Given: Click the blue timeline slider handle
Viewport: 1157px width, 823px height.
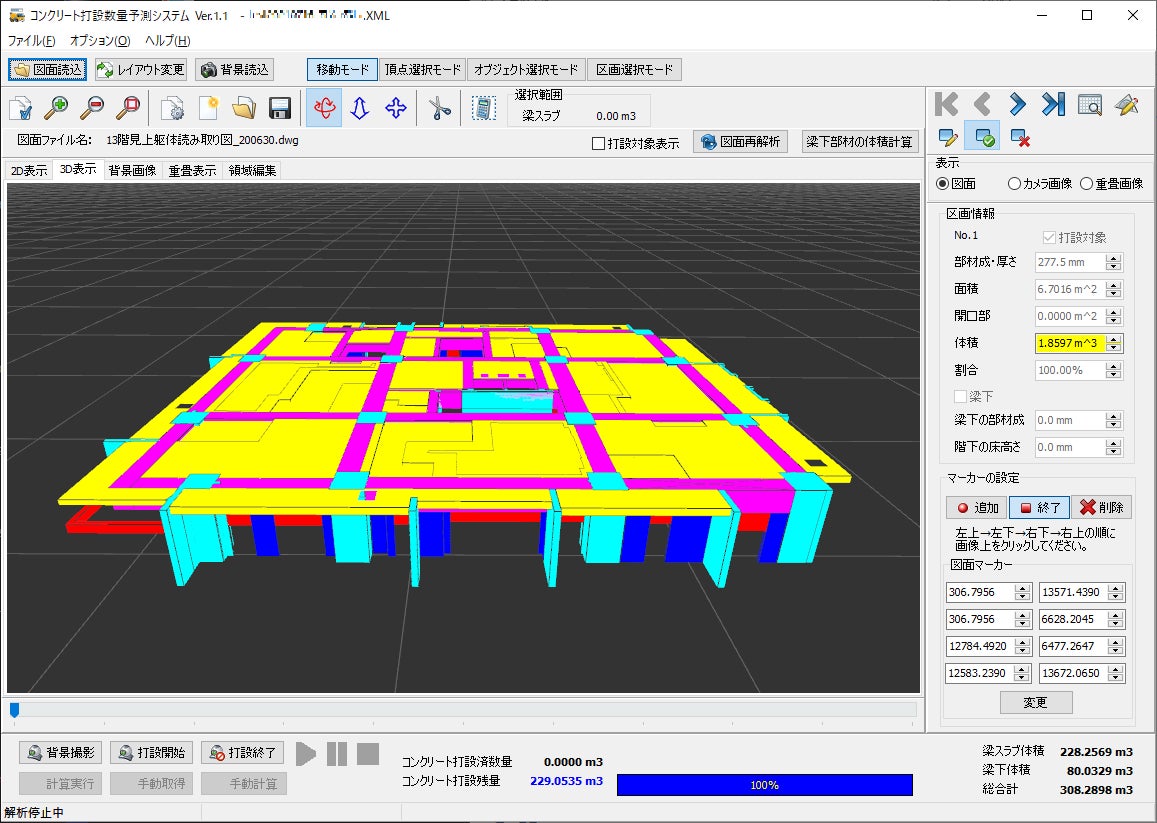Looking at the screenshot, I should click(x=14, y=710).
